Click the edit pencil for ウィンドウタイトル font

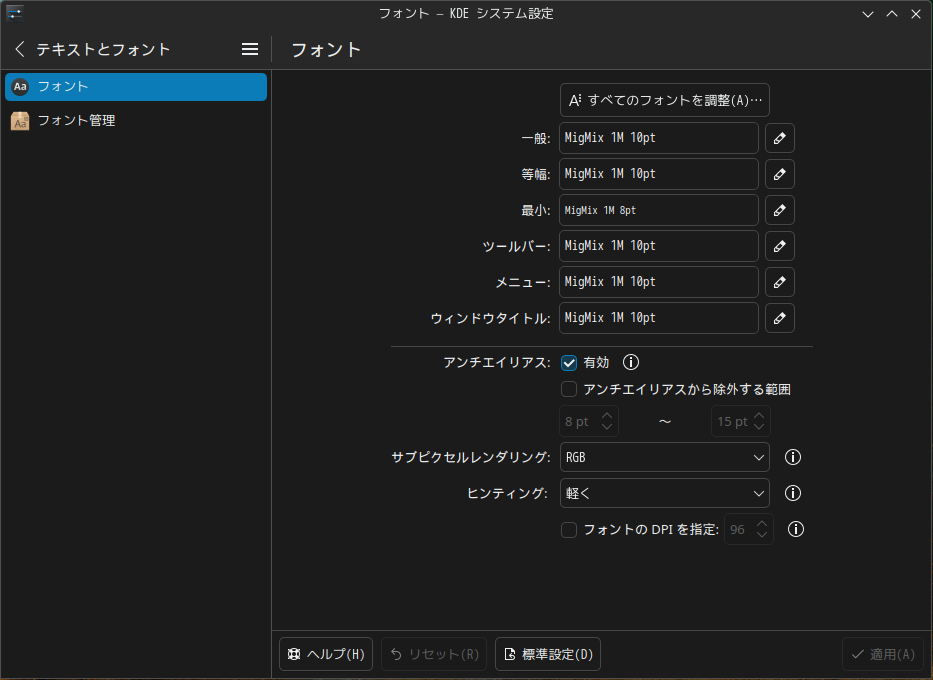pyautogui.click(x=779, y=318)
